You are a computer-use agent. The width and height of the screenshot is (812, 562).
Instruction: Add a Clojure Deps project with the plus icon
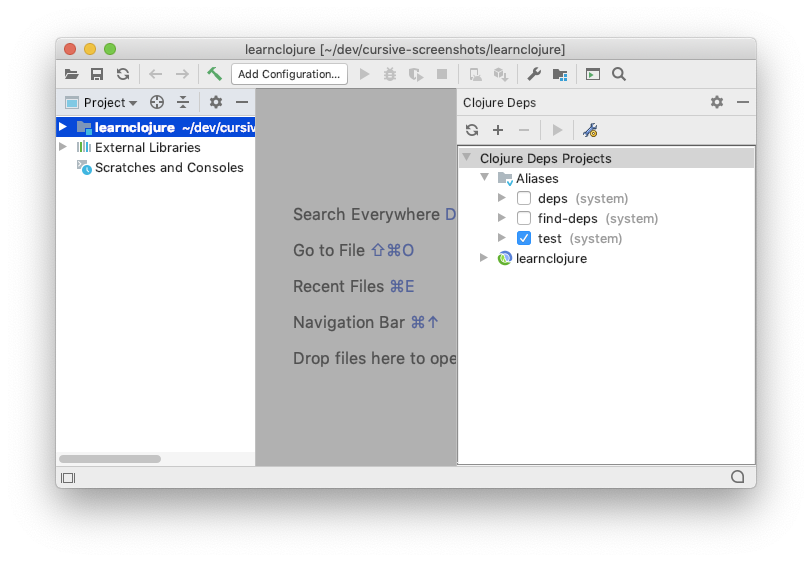[x=498, y=130]
